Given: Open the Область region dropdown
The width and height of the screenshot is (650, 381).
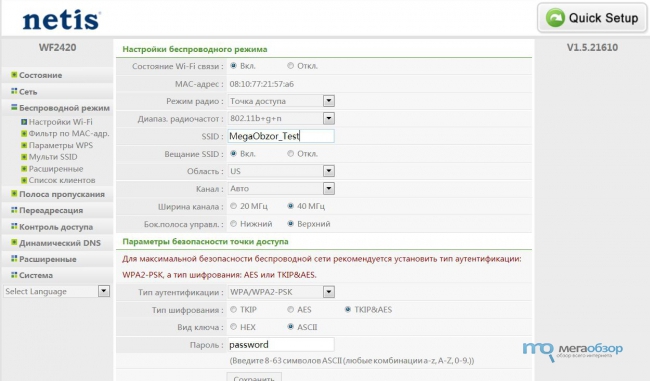Looking at the screenshot, I should coord(281,171).
